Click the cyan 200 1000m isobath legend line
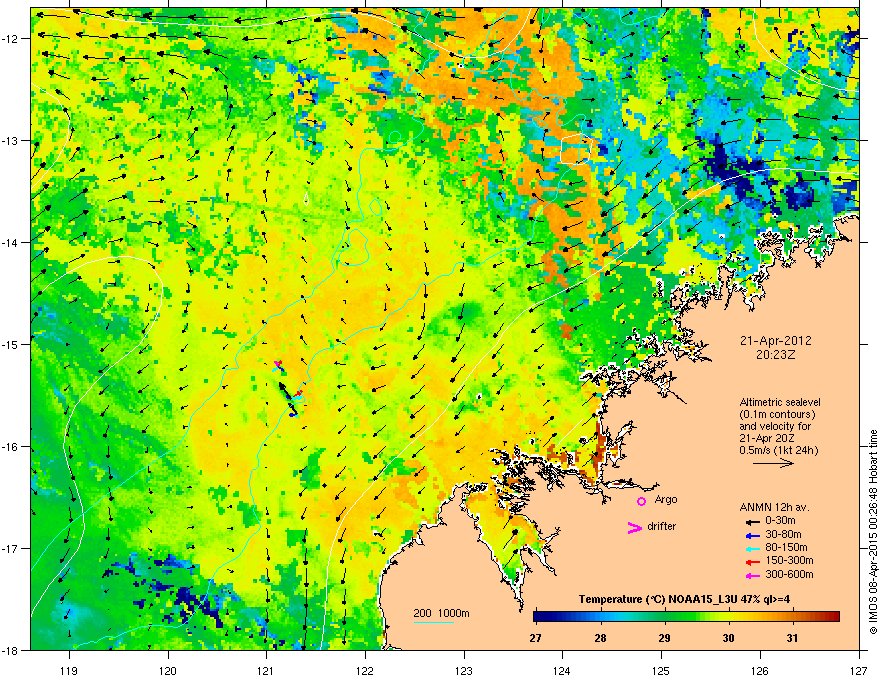The width and height of the screenshot is (880, 680). [434, 622]
